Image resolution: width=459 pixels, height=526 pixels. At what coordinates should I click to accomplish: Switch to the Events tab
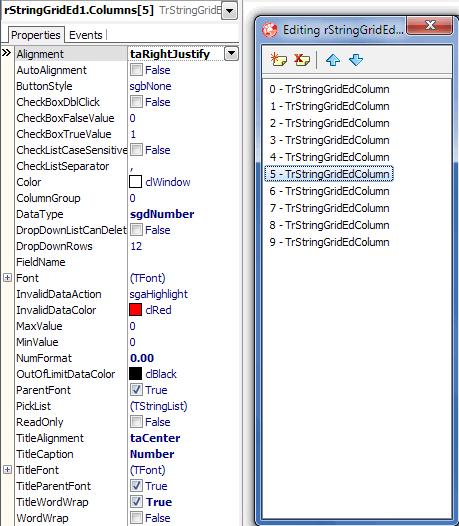tap(86, 35)
